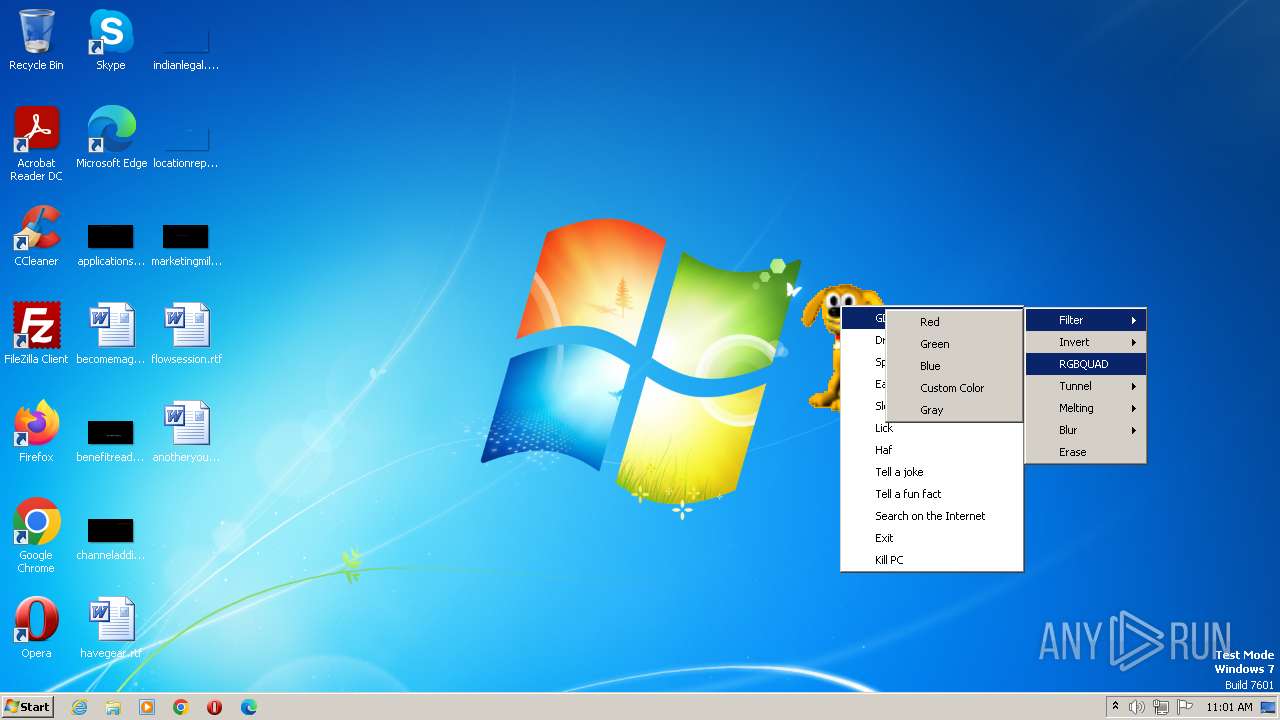Select the havegear.rtf document icon
Image resolution: width=1280 pixels, height=720 pixels.
click(x=110, y=628)
